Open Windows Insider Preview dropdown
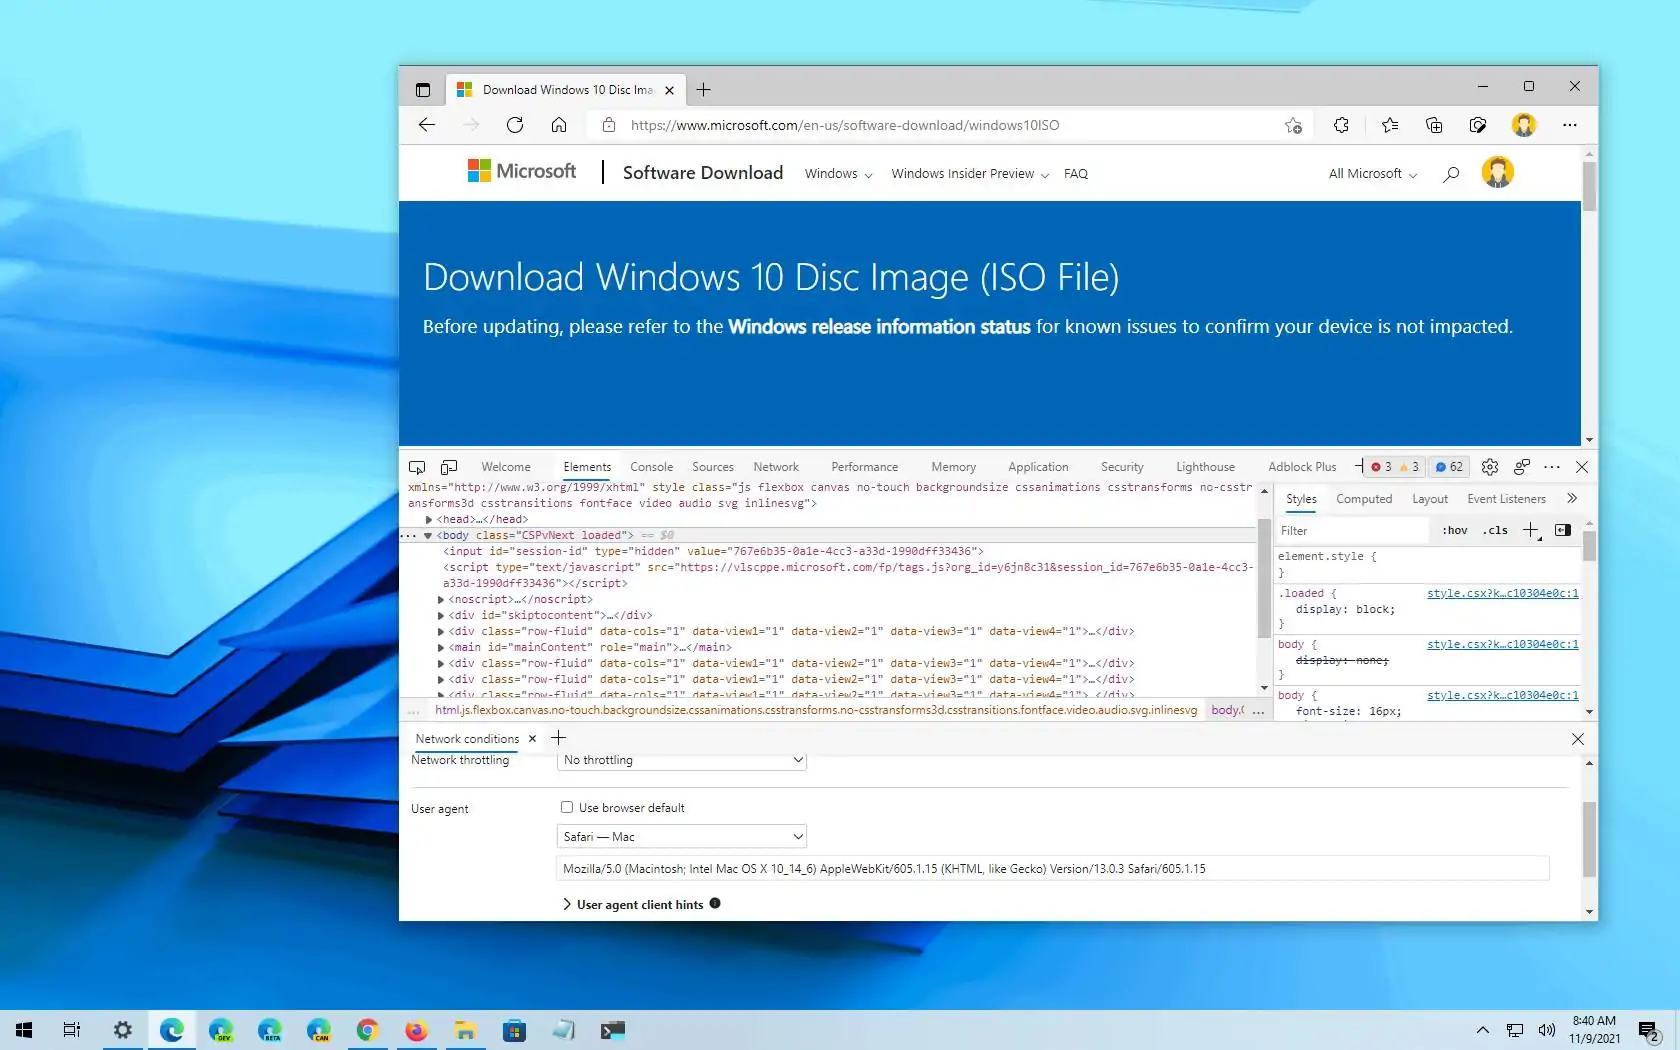Image resolution: width=1680 pixels, height=1050 pixels. 970,174
